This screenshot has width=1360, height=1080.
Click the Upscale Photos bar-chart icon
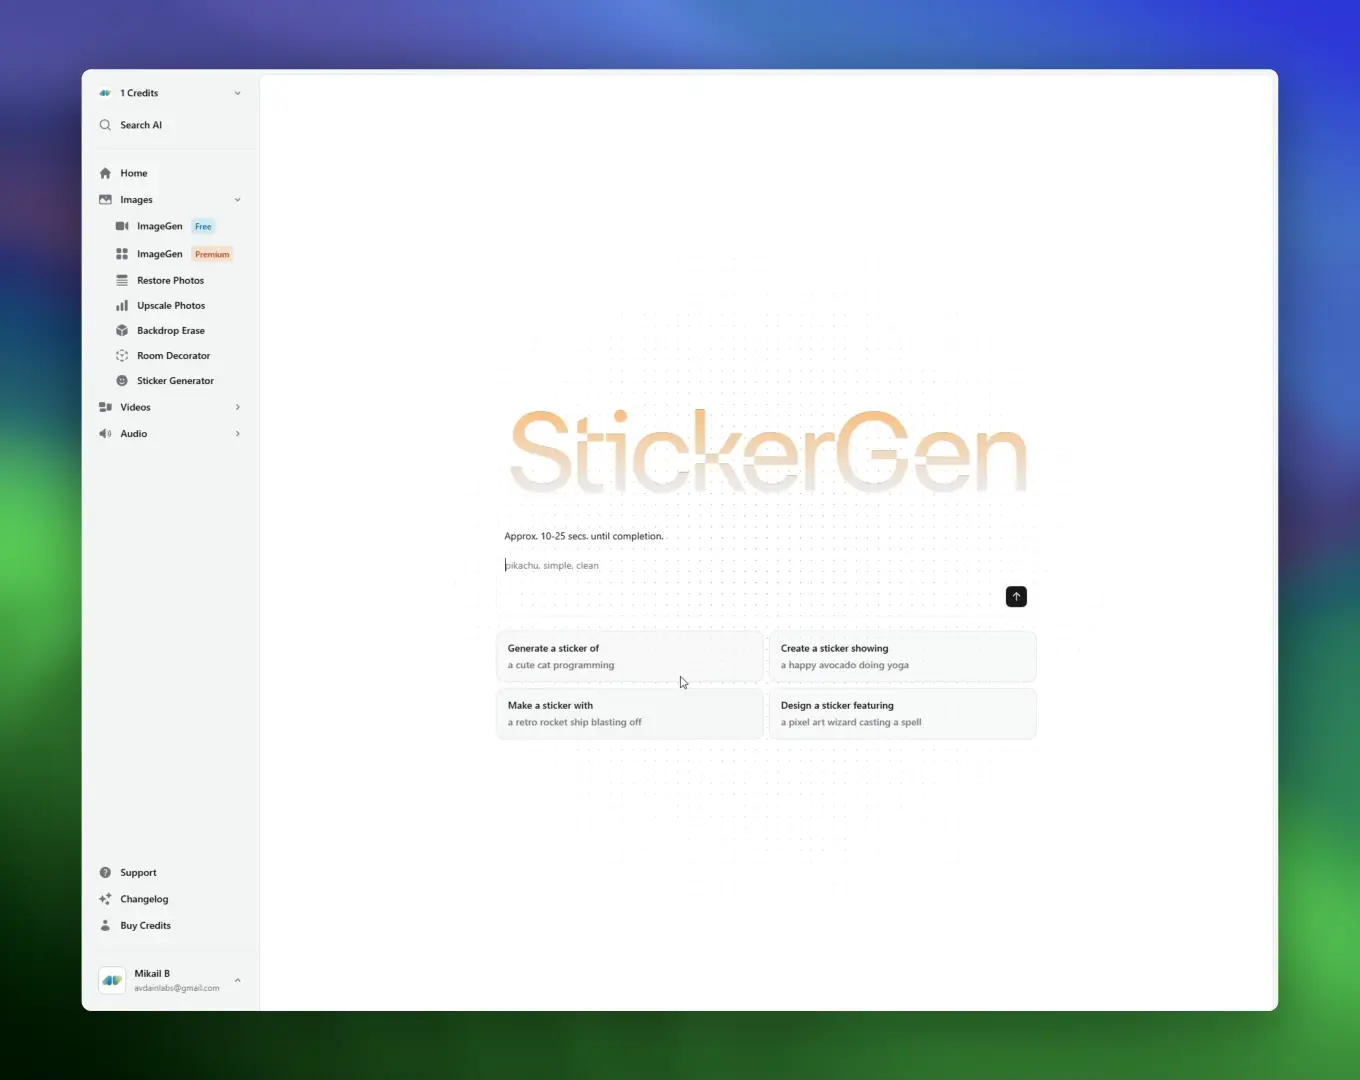122,306
